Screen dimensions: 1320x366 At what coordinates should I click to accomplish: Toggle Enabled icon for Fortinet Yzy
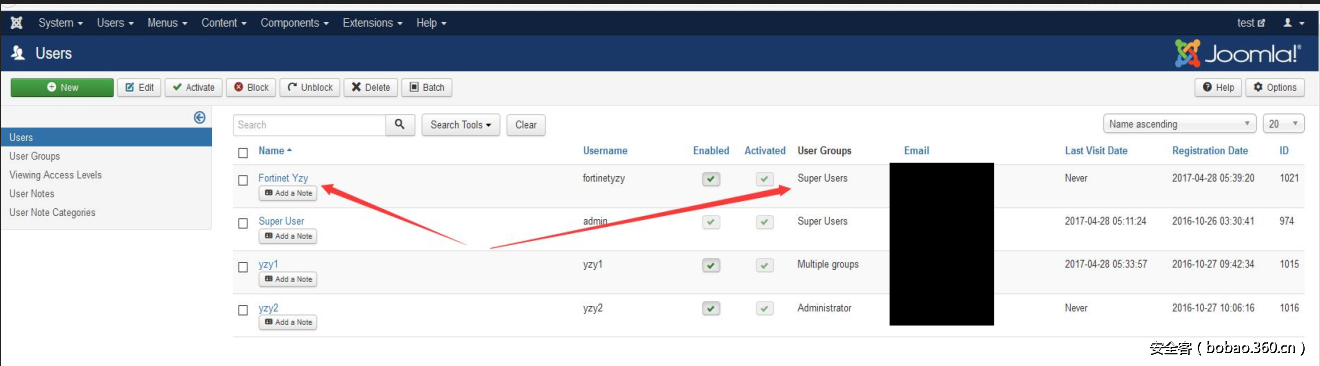pyautogui.click(x=711, y=179)
